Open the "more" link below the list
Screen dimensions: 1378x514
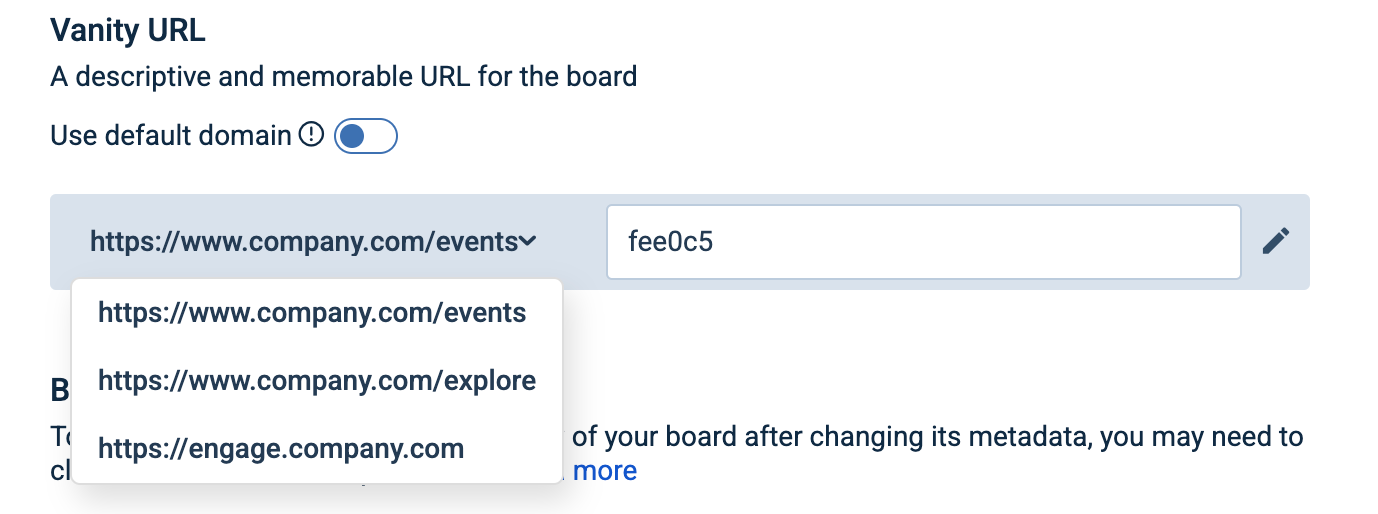click(605, 471)
